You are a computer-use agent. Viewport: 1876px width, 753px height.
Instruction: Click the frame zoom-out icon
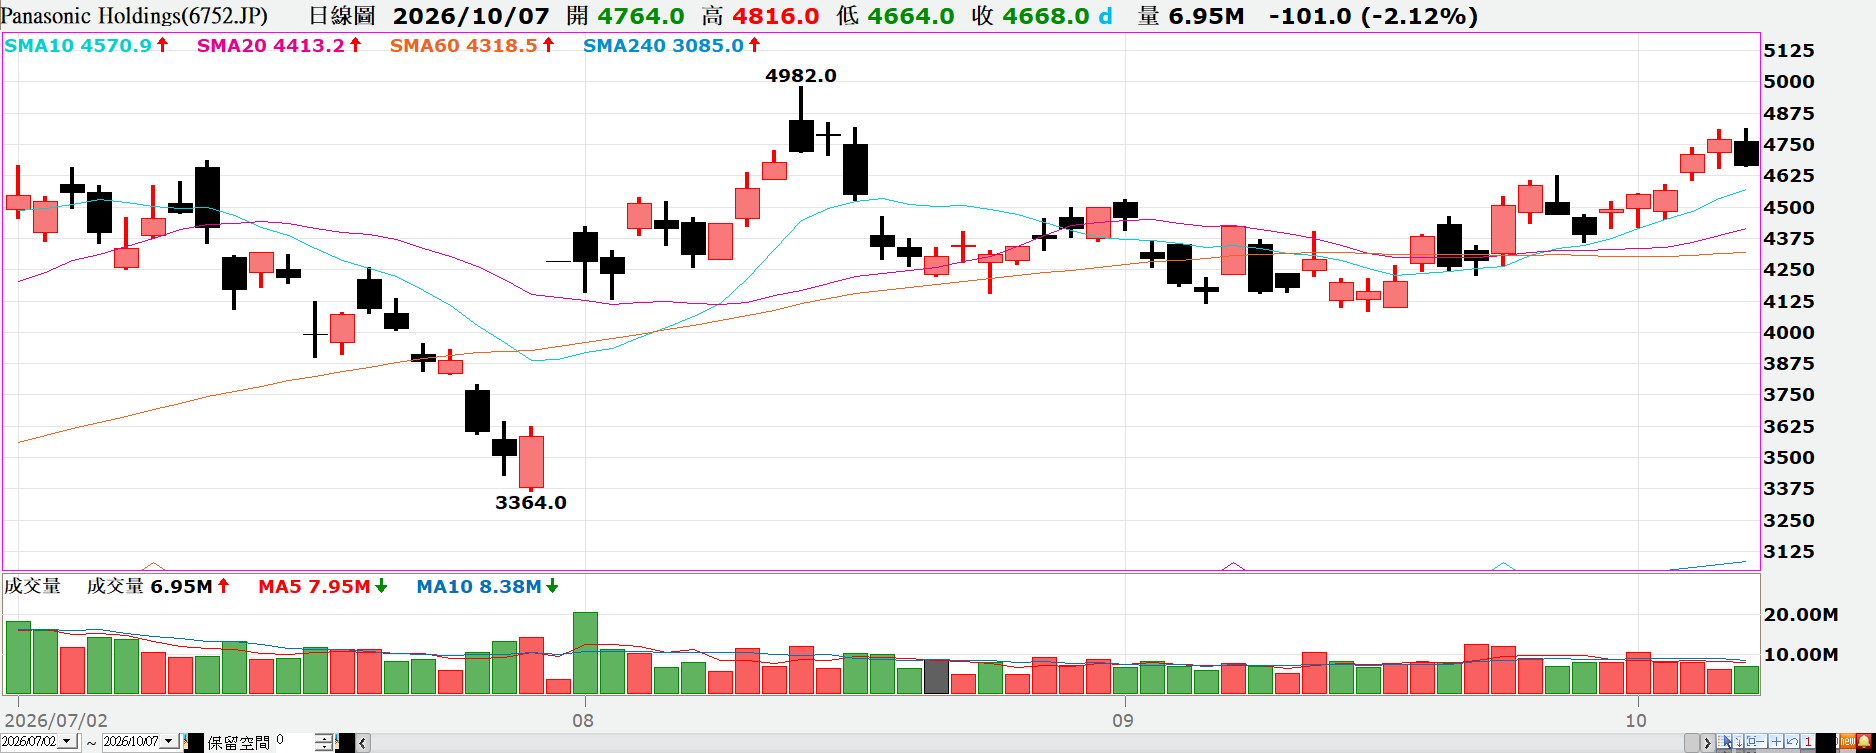click(x=1755, y=741)
